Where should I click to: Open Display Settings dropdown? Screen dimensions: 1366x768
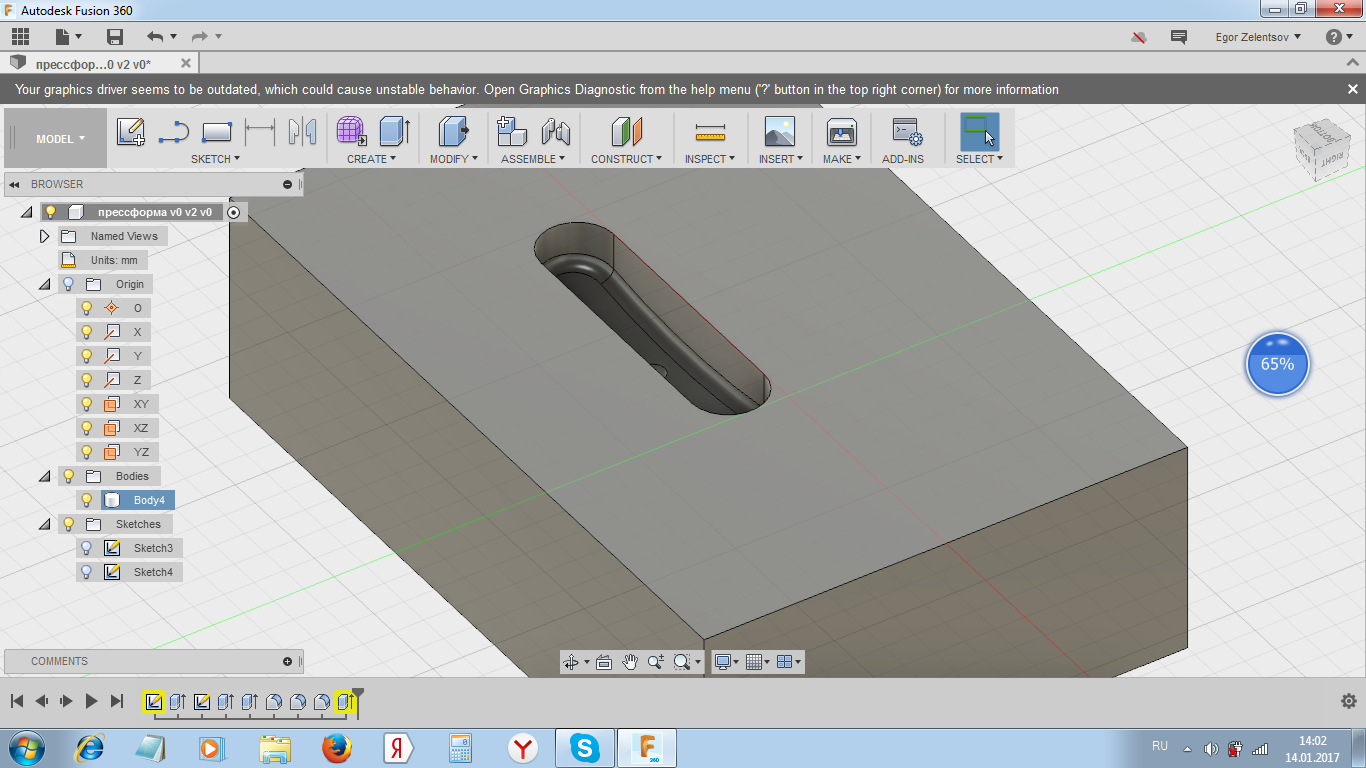tap(727, 662)
